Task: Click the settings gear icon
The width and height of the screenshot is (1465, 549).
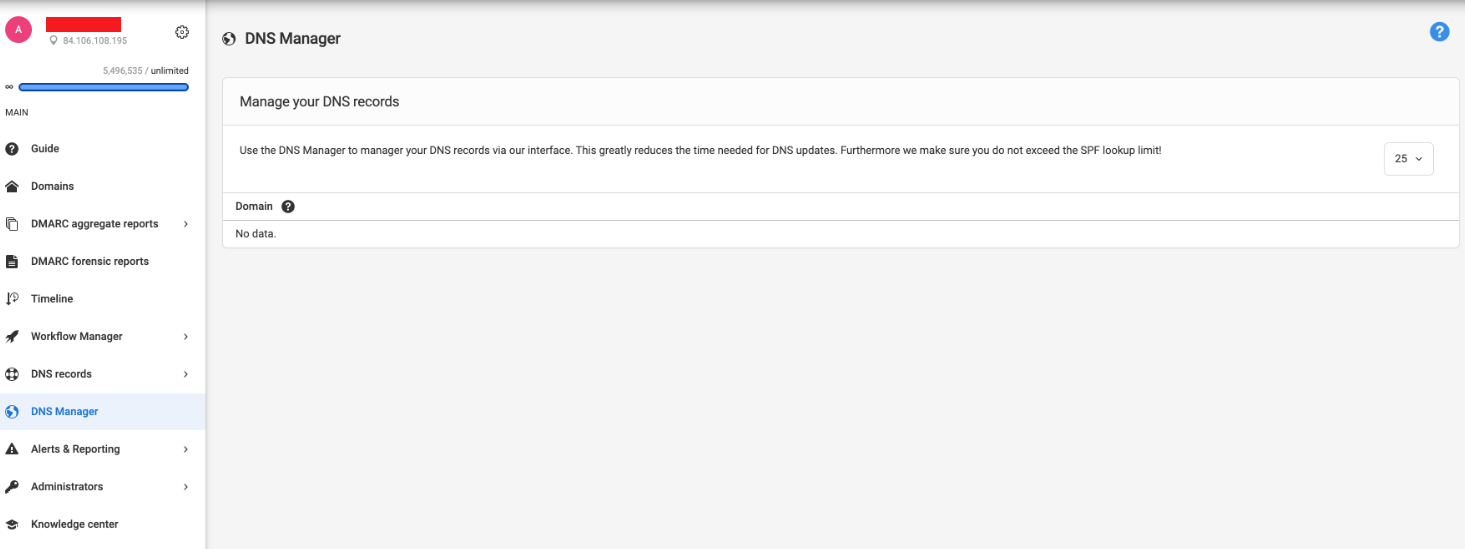Action: [x=182, y=32]
